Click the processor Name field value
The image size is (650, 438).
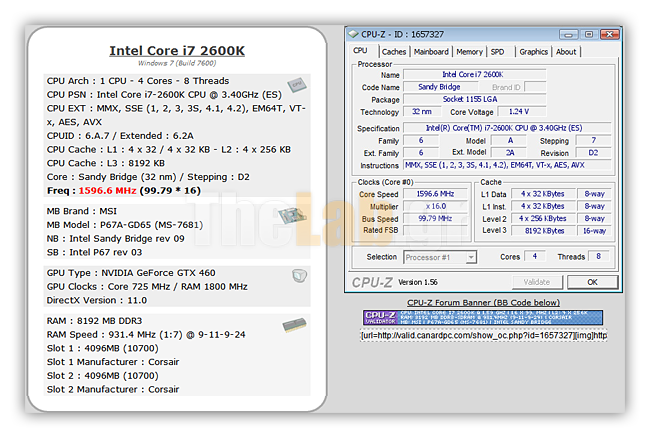[475, 75]
